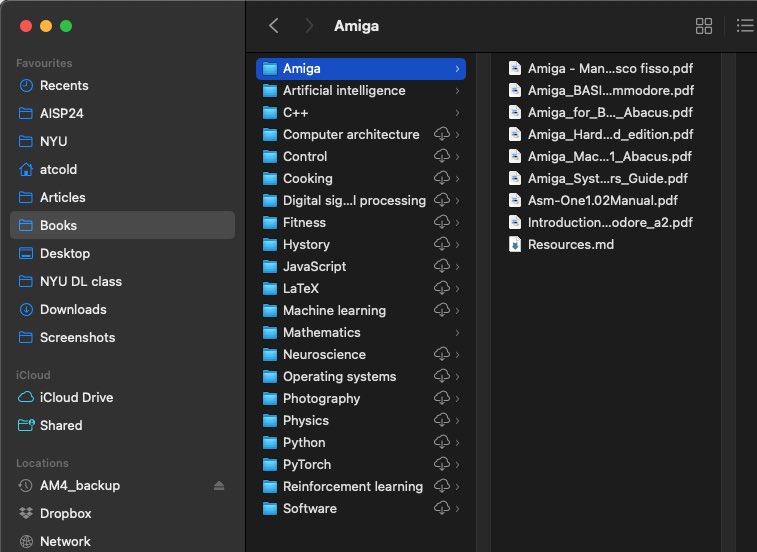
Task: Click the Resources.md file icon
Action: [515, 244]
